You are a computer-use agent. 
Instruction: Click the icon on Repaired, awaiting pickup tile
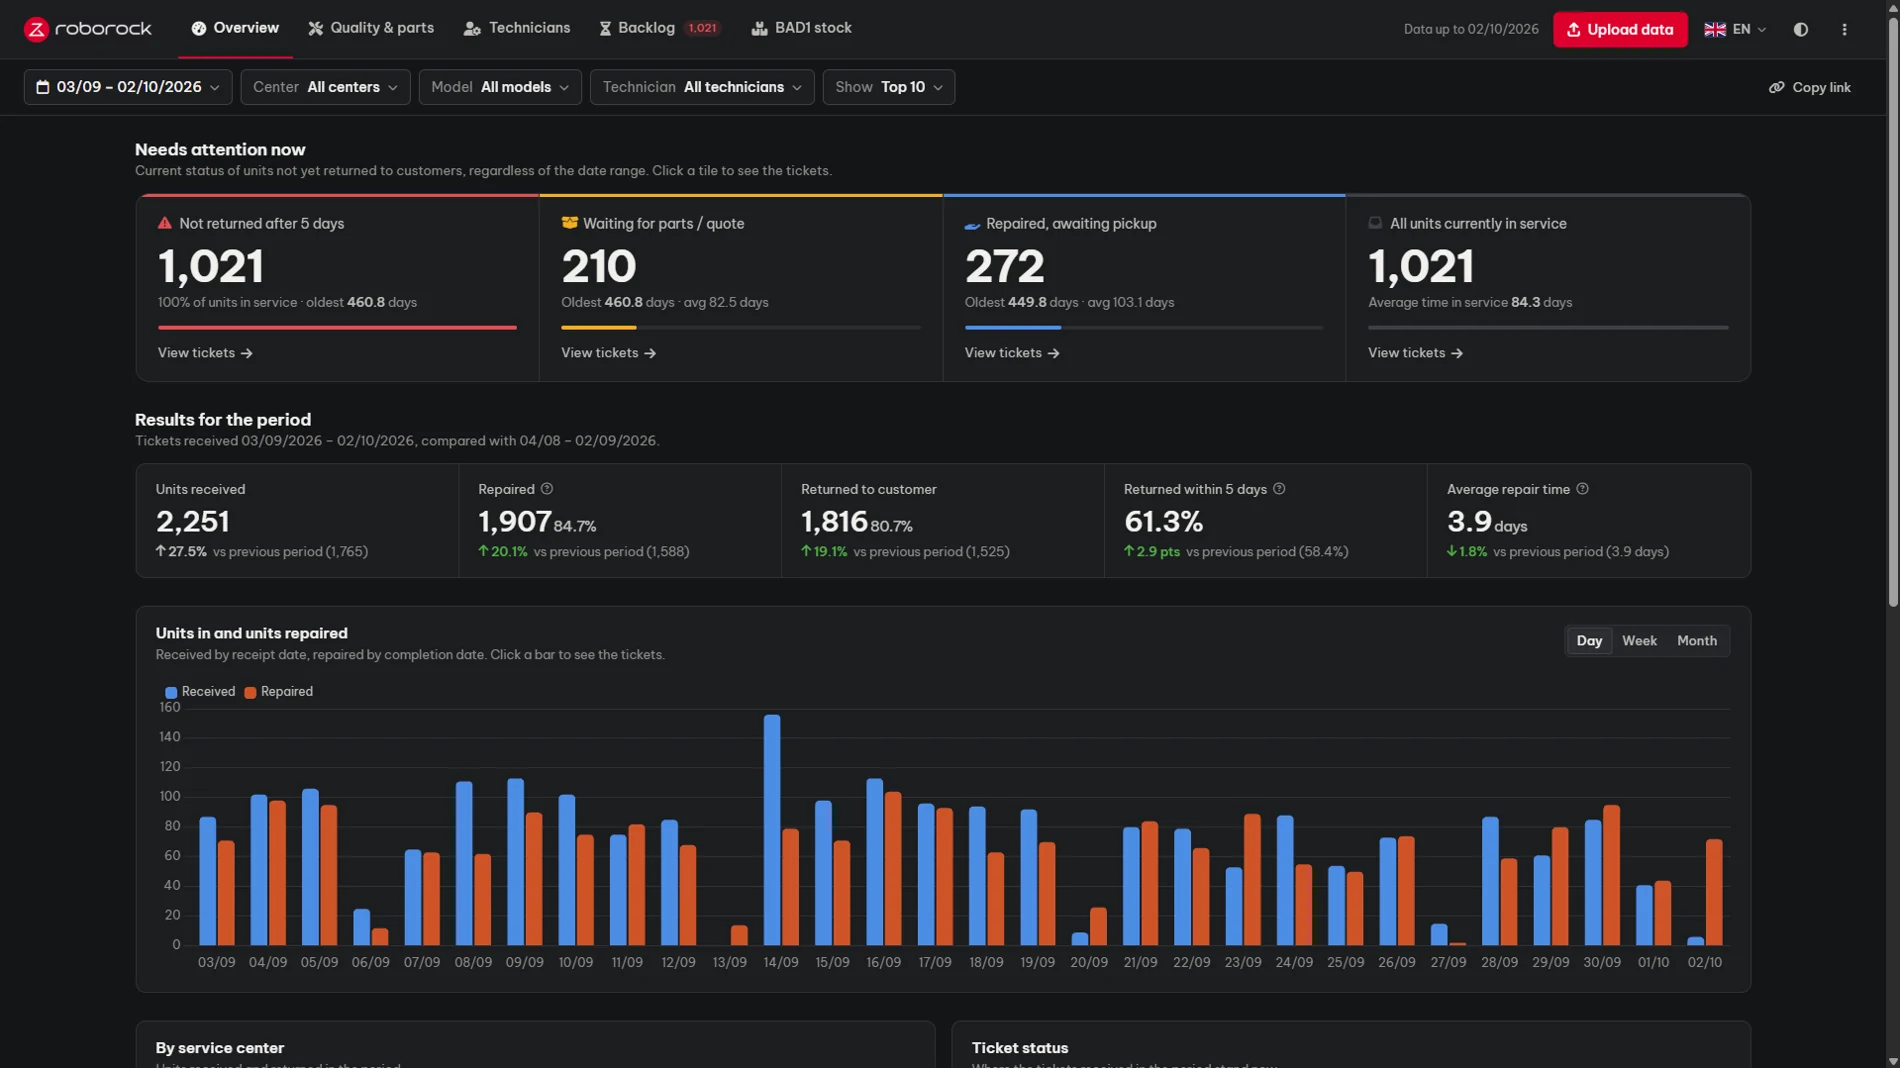[x=972, y=225]
